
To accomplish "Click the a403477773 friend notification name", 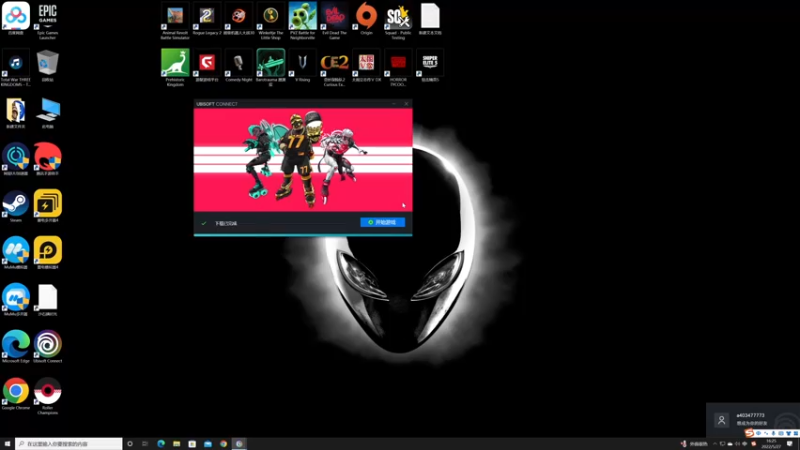I will (751, 415).
